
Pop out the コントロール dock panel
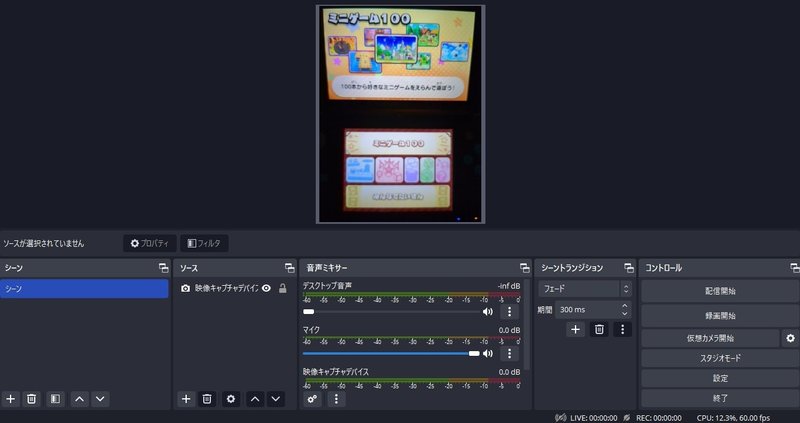point(794,268)
